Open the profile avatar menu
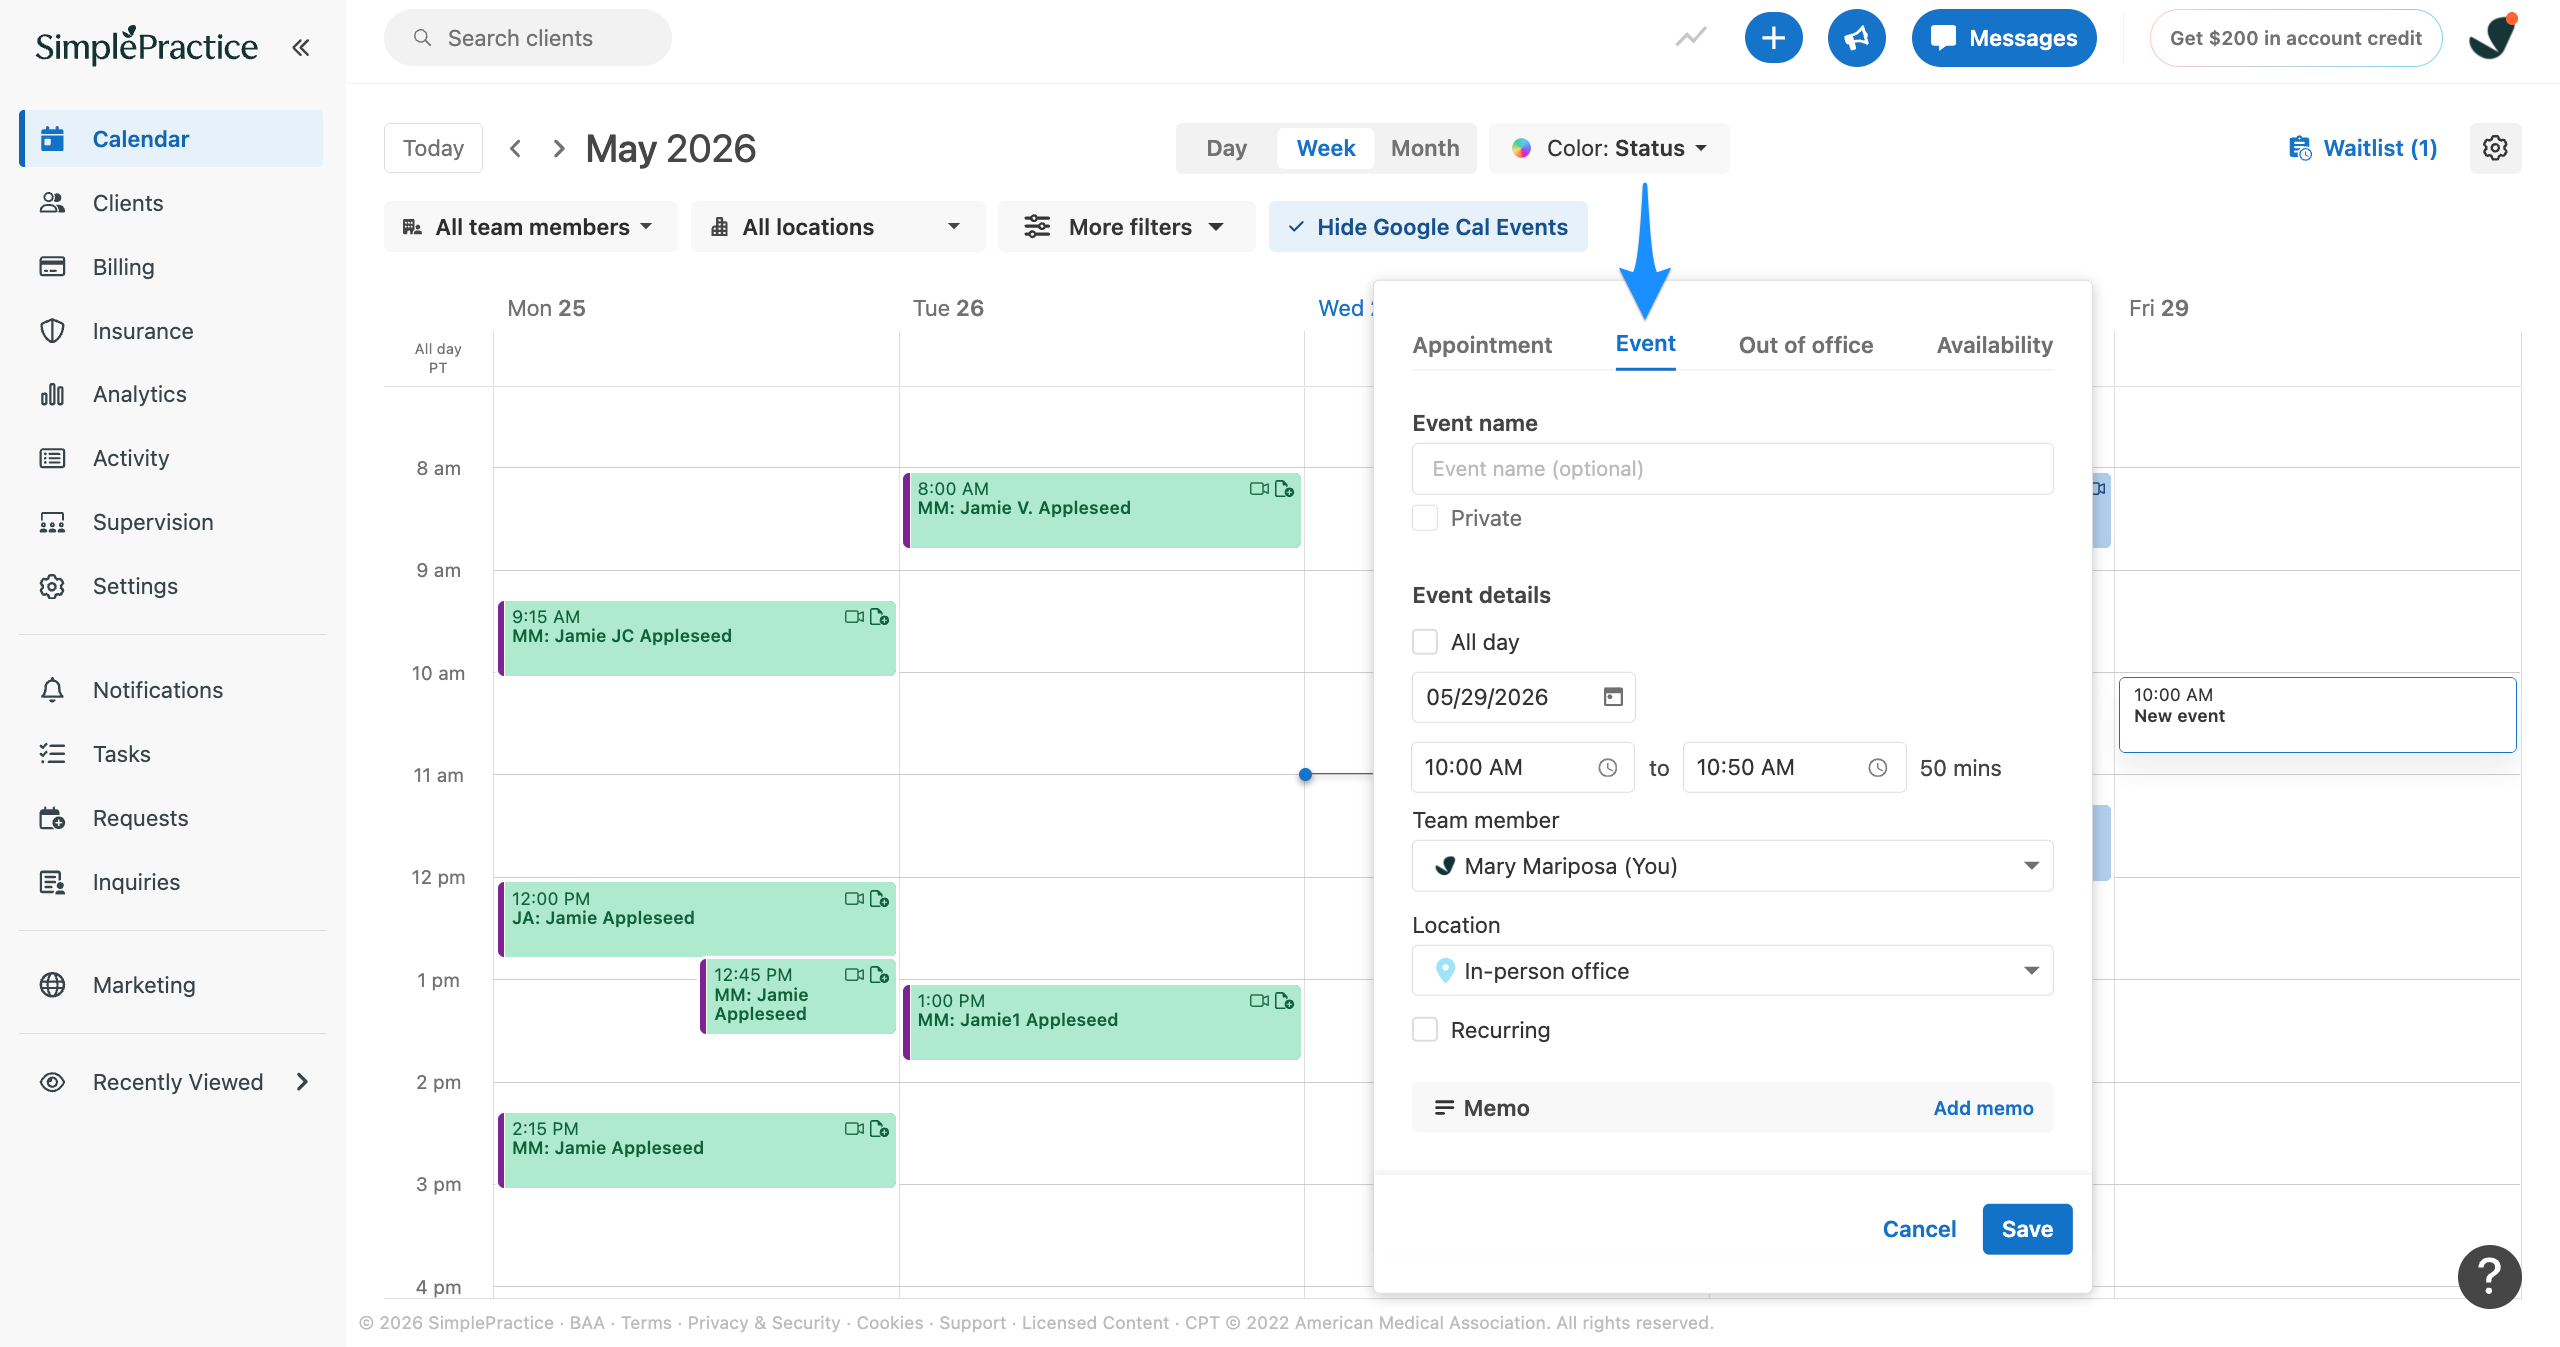 click(2493, 38)
